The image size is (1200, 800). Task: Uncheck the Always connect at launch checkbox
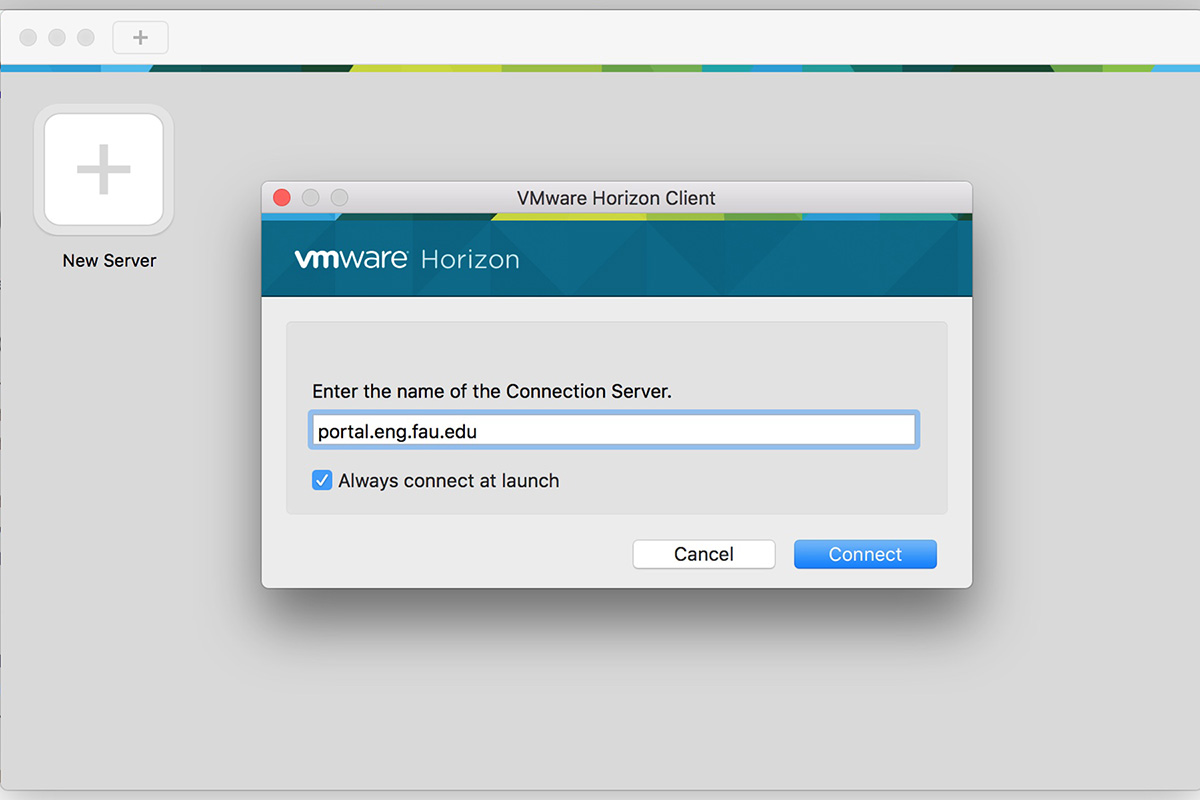[322, 481]
